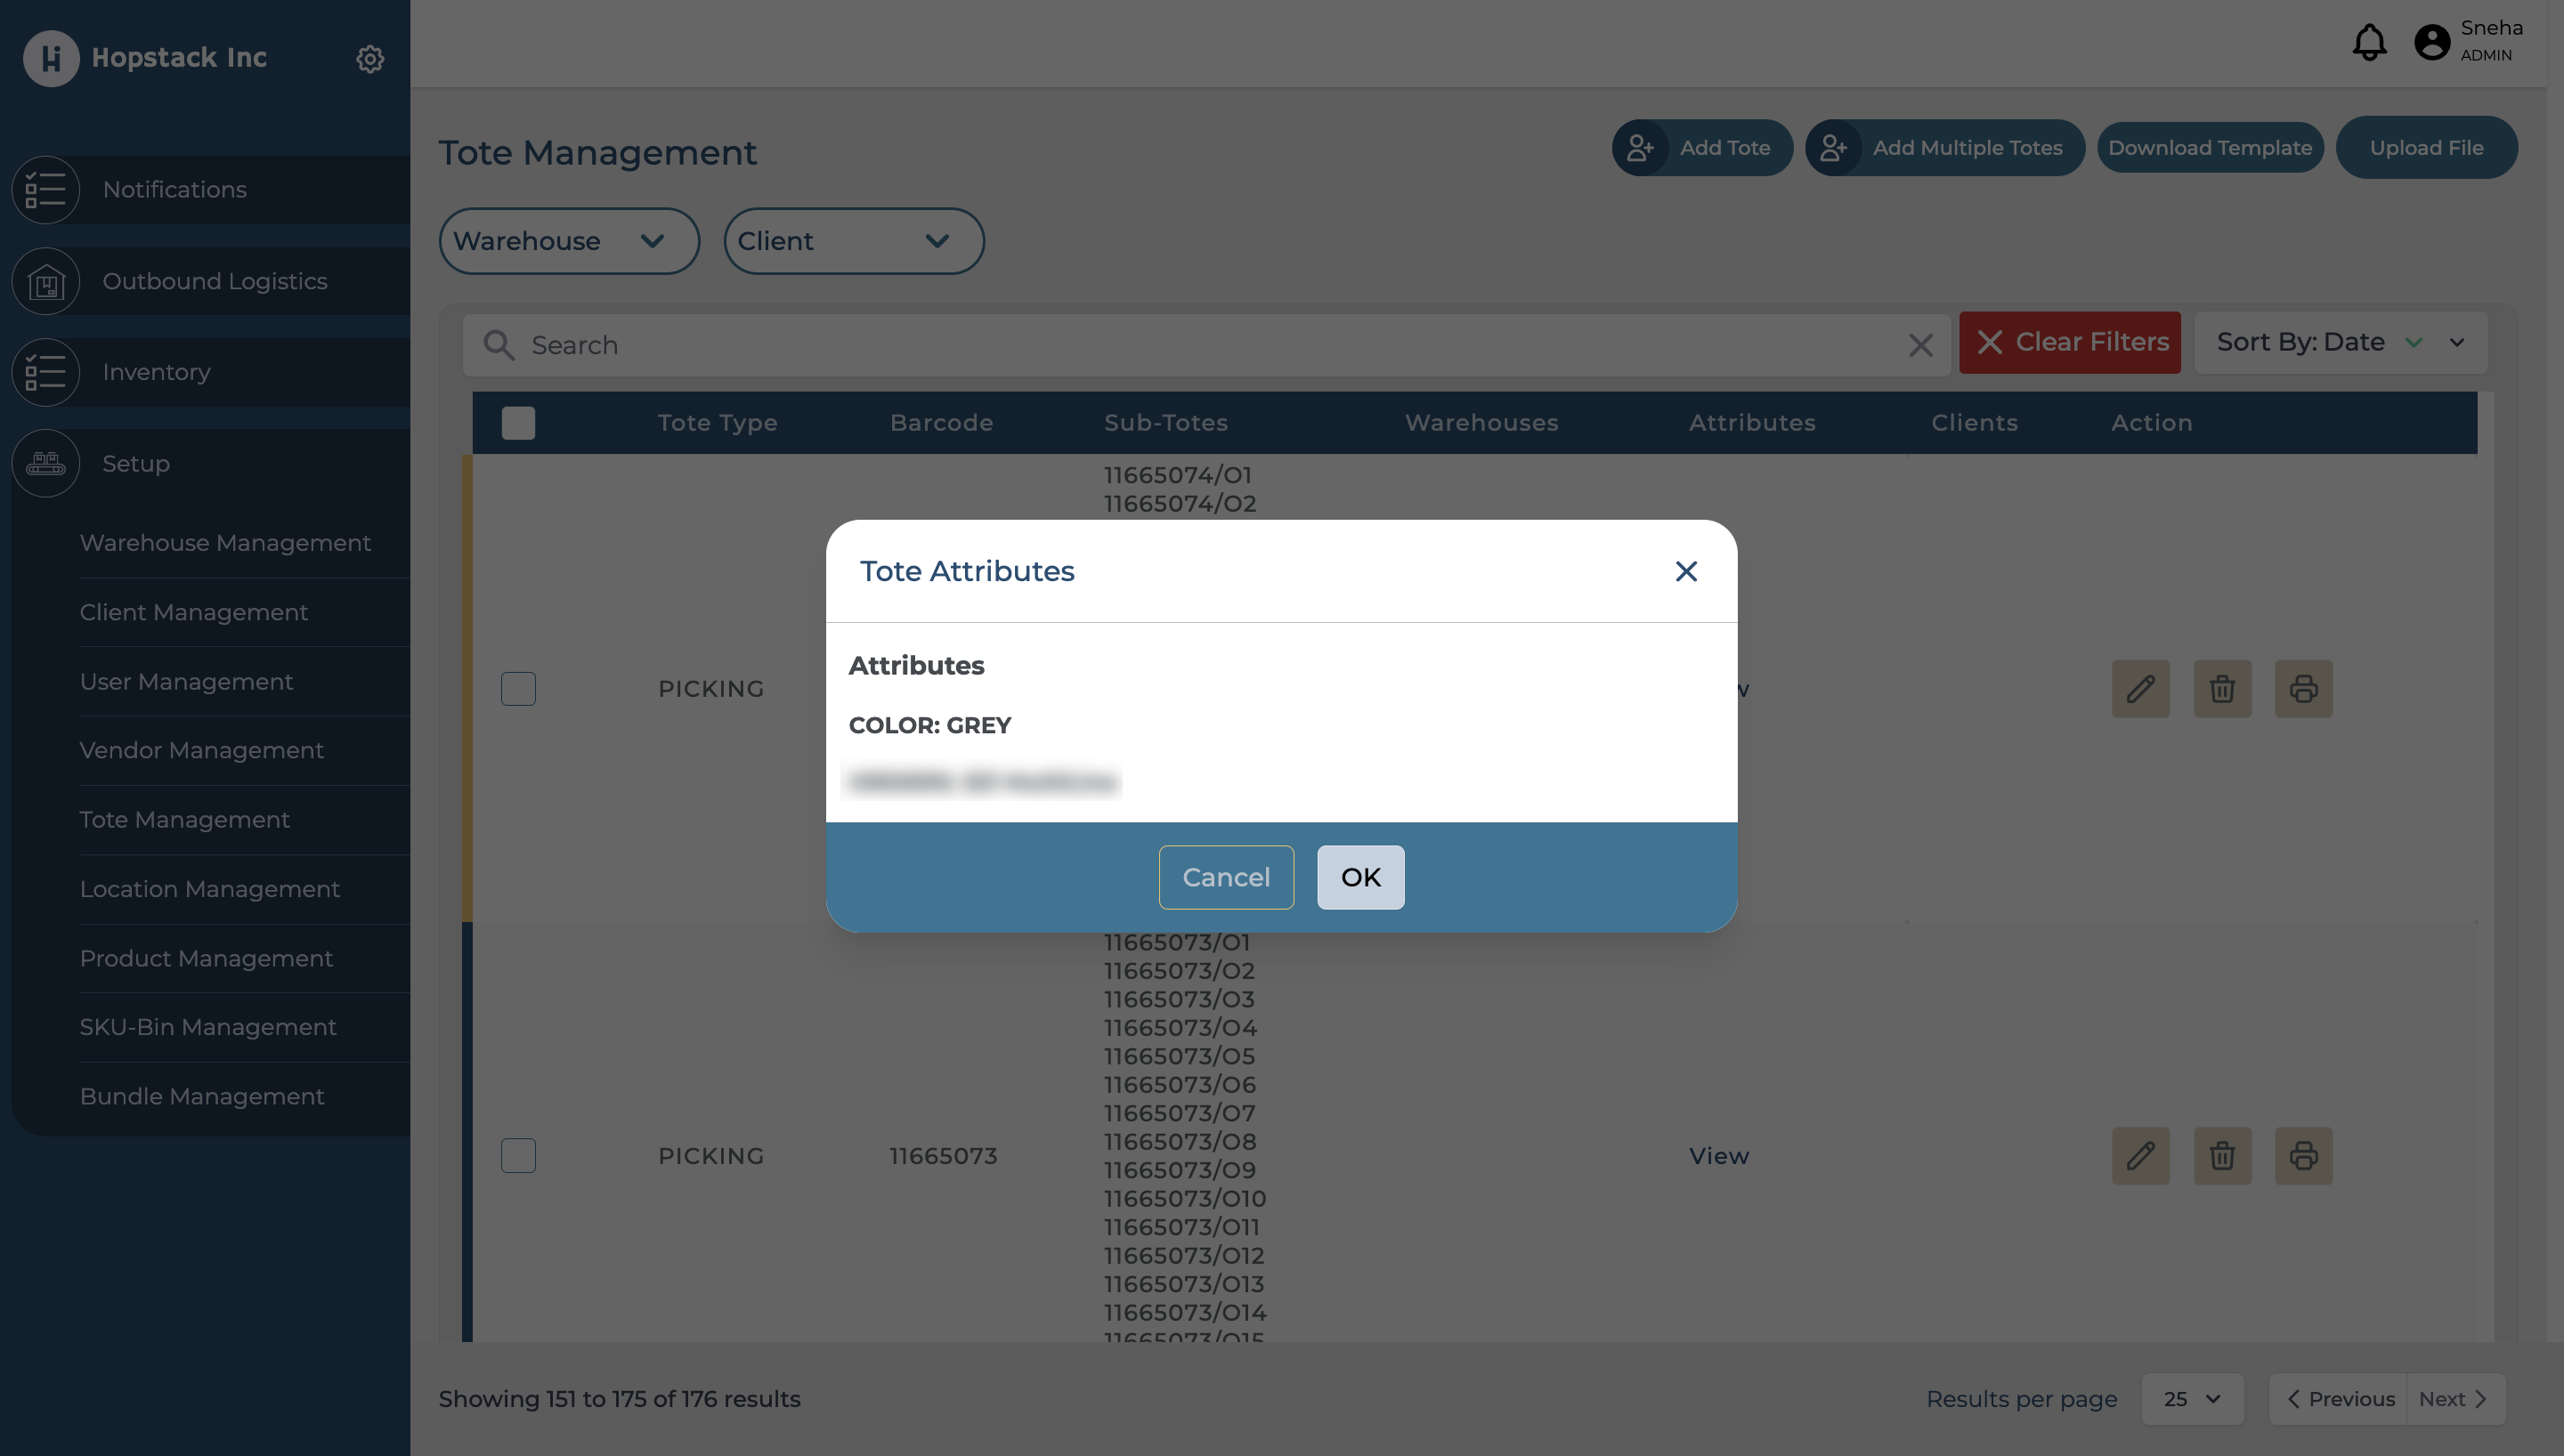Close the Tote Attributes dialog with X
Viewport: 2564px width, 1456px height.
[x=1686, y=571]
